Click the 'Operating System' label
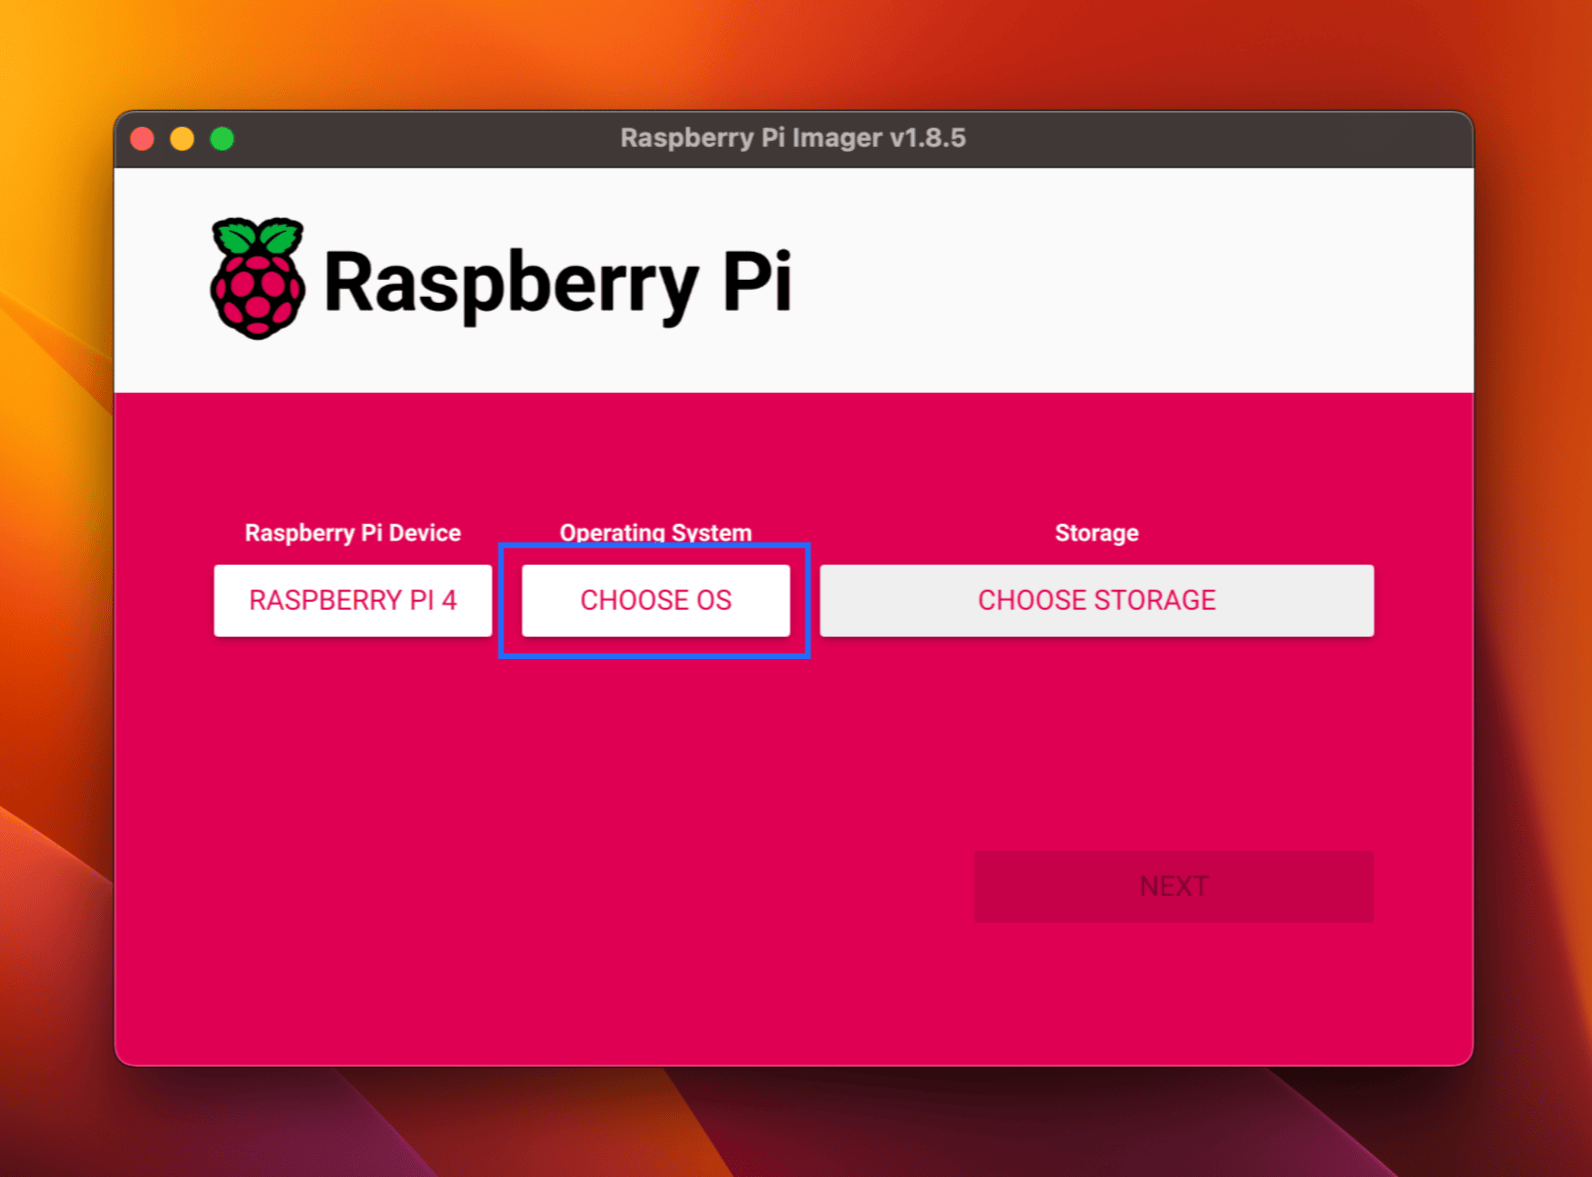The width and height of the screenshot is (1592, 1177). pos(656,533)
